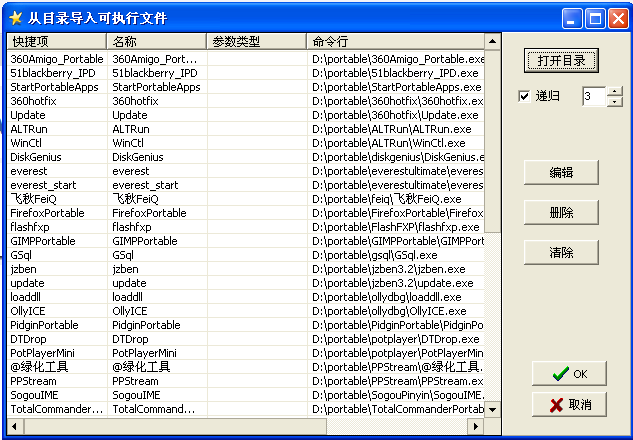Click the 编辑 button
The image size is (633, 440).
pyautogui.click(x=561, y=172)
